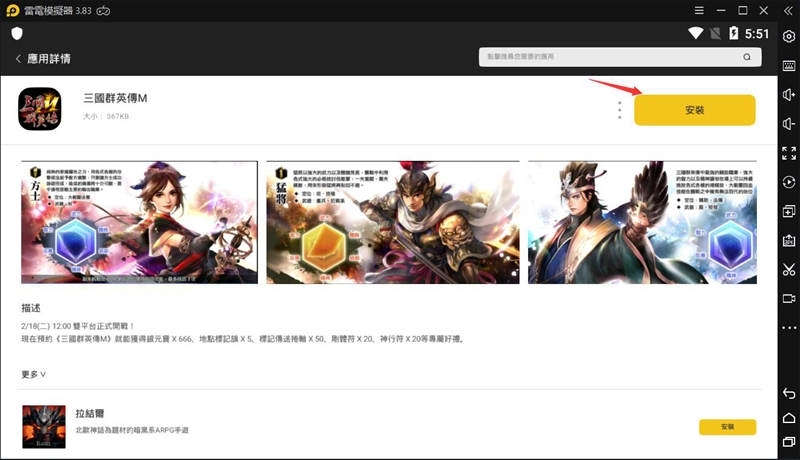
Task: Start screen recording with camera icon
Action: (x=789, y=299)
